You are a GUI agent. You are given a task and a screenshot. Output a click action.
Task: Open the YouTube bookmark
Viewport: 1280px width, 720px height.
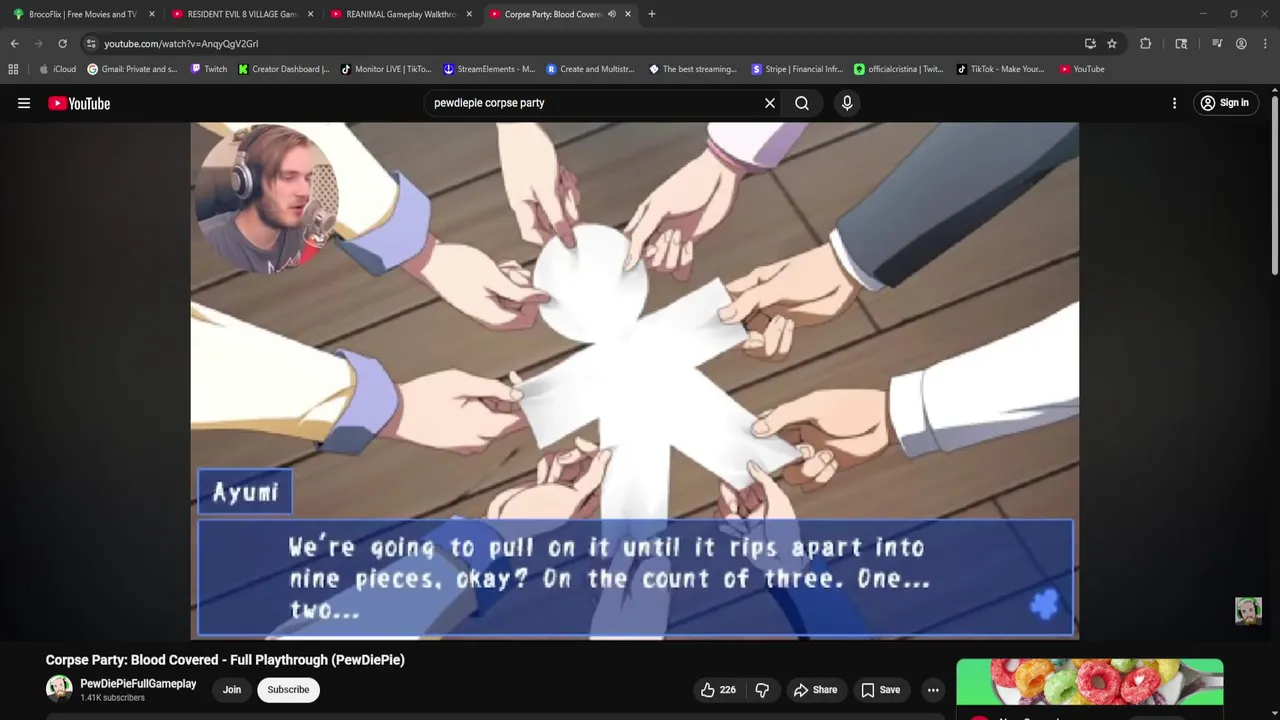click(1082, 69)
